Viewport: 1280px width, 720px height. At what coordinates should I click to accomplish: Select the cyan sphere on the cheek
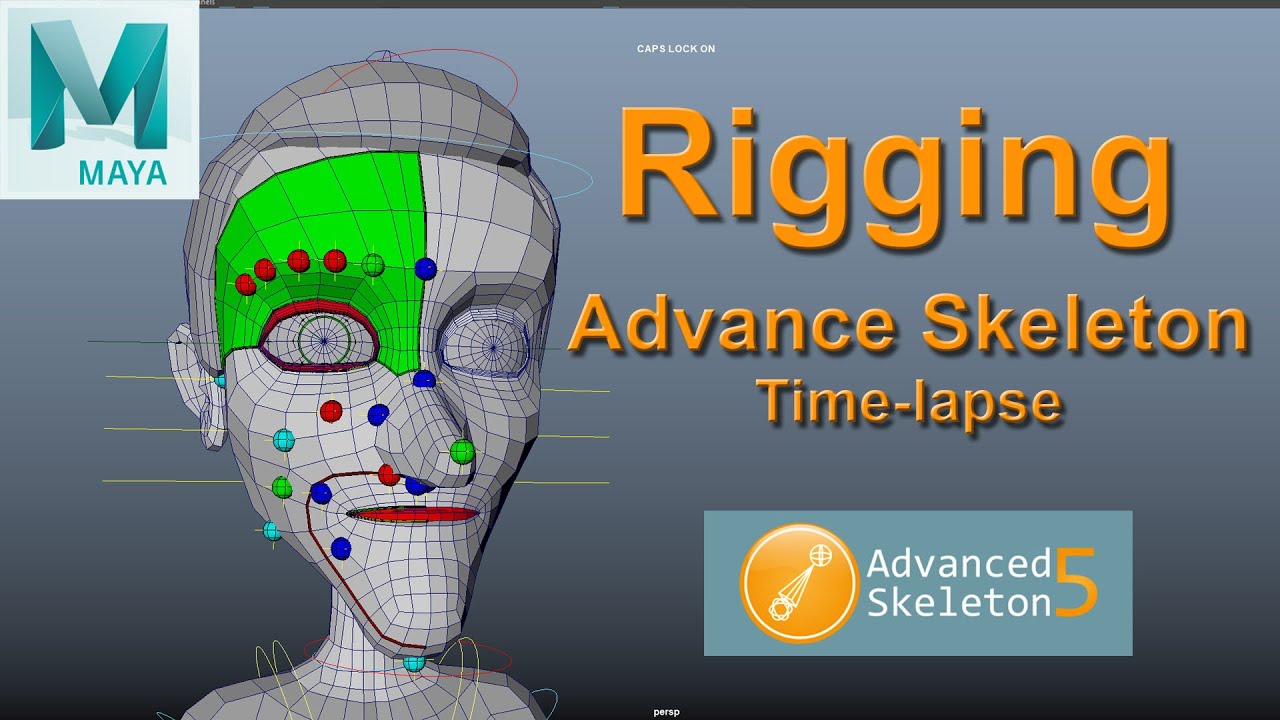[x=284, y=440]
